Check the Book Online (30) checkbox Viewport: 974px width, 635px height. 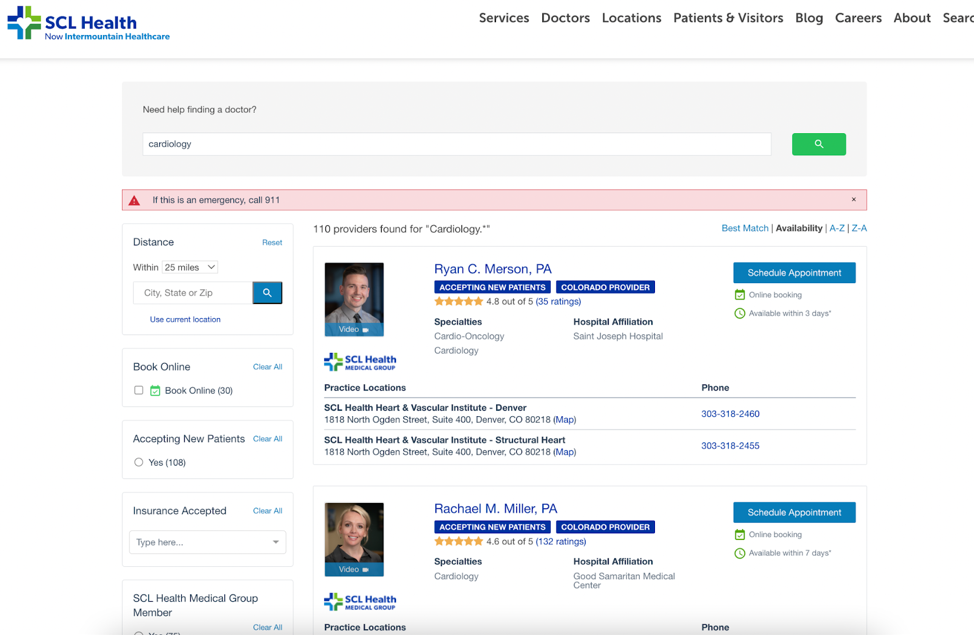coord(139,390)
